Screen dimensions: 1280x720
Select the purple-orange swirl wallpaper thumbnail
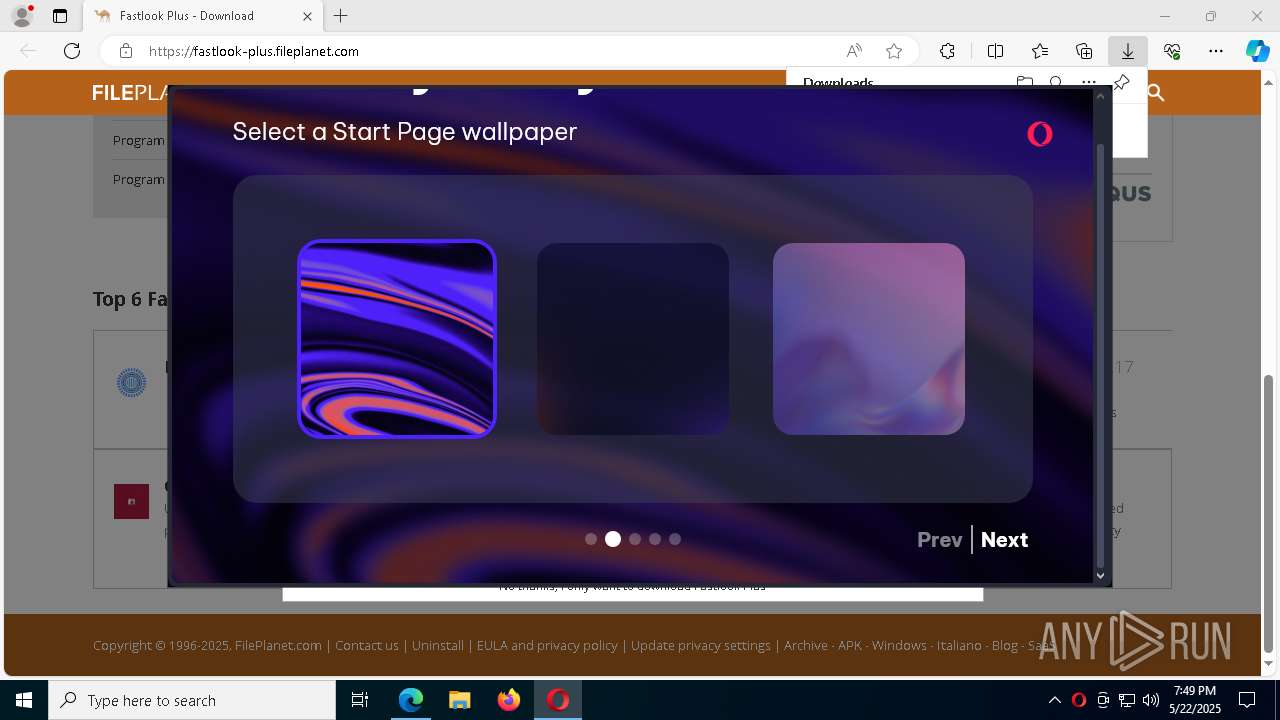397,339
